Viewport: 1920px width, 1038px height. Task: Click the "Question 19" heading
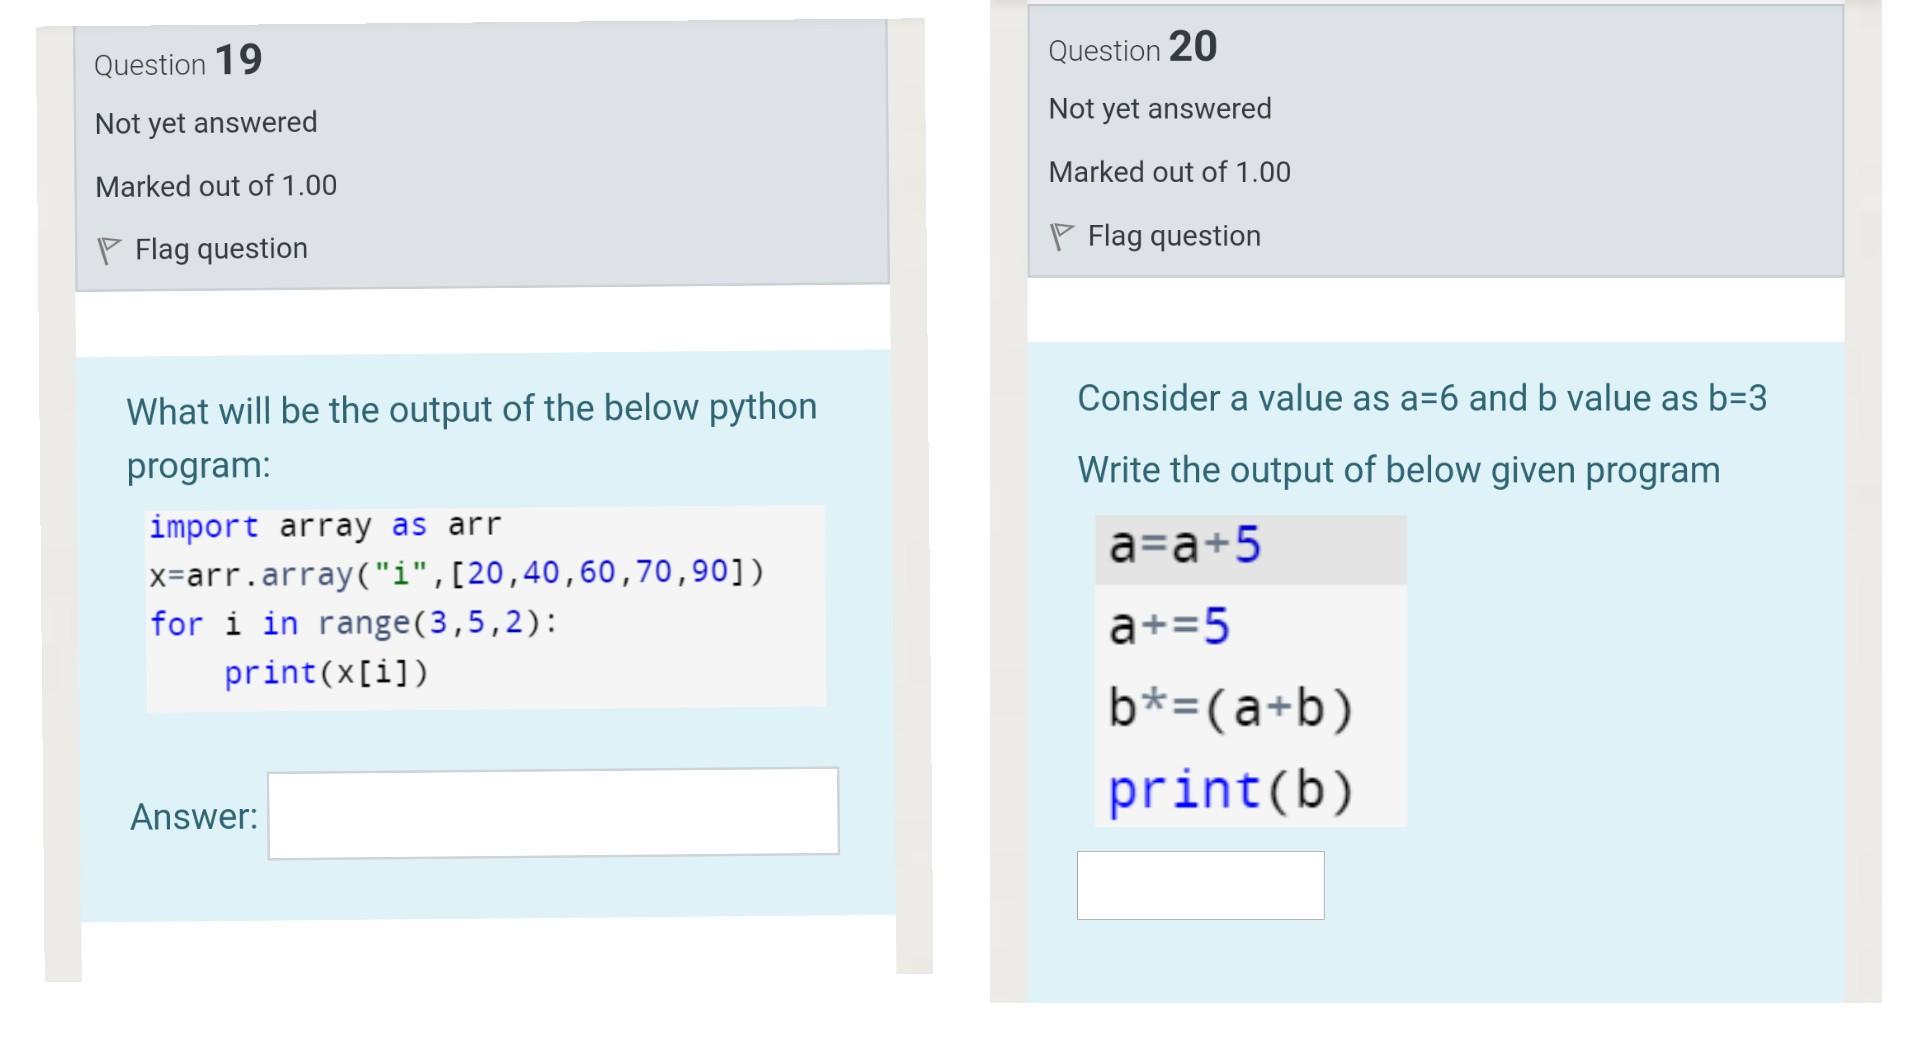point(178,61)
